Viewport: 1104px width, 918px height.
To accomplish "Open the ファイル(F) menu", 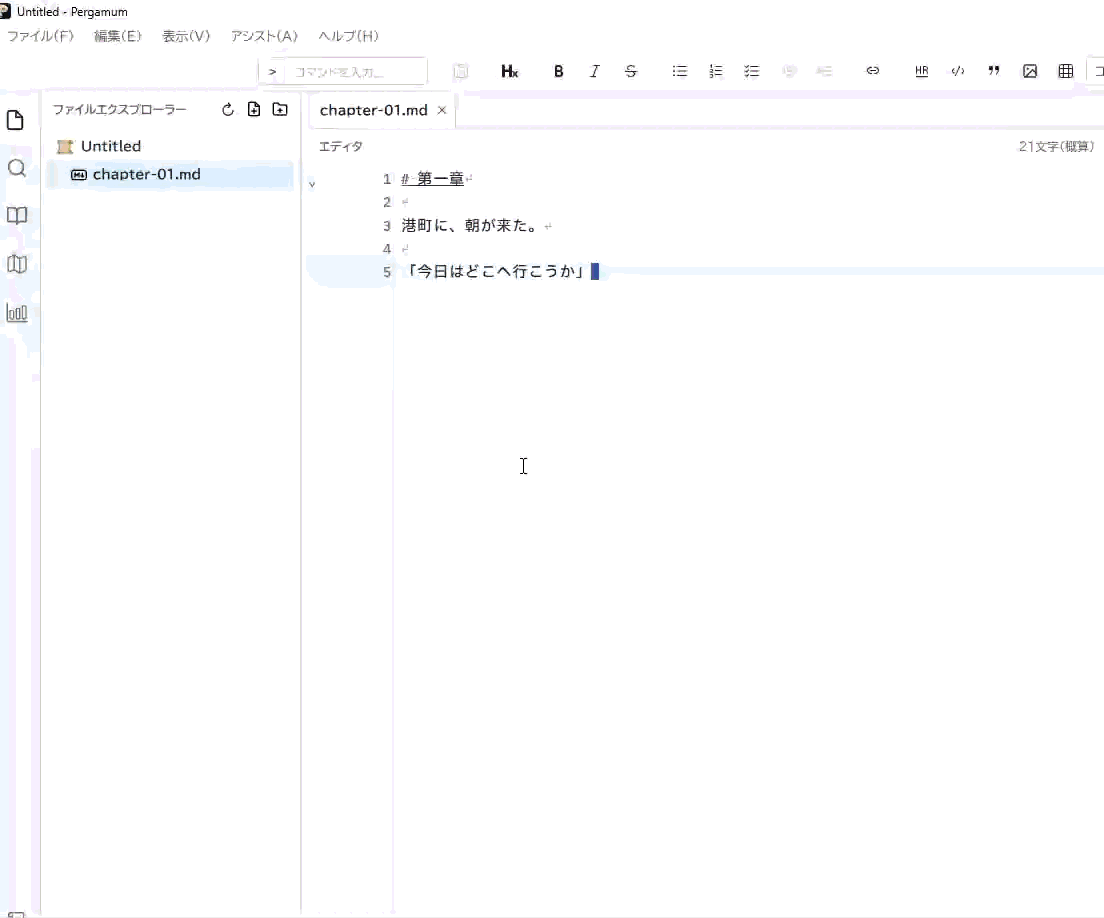I will (x=41, y=36).
